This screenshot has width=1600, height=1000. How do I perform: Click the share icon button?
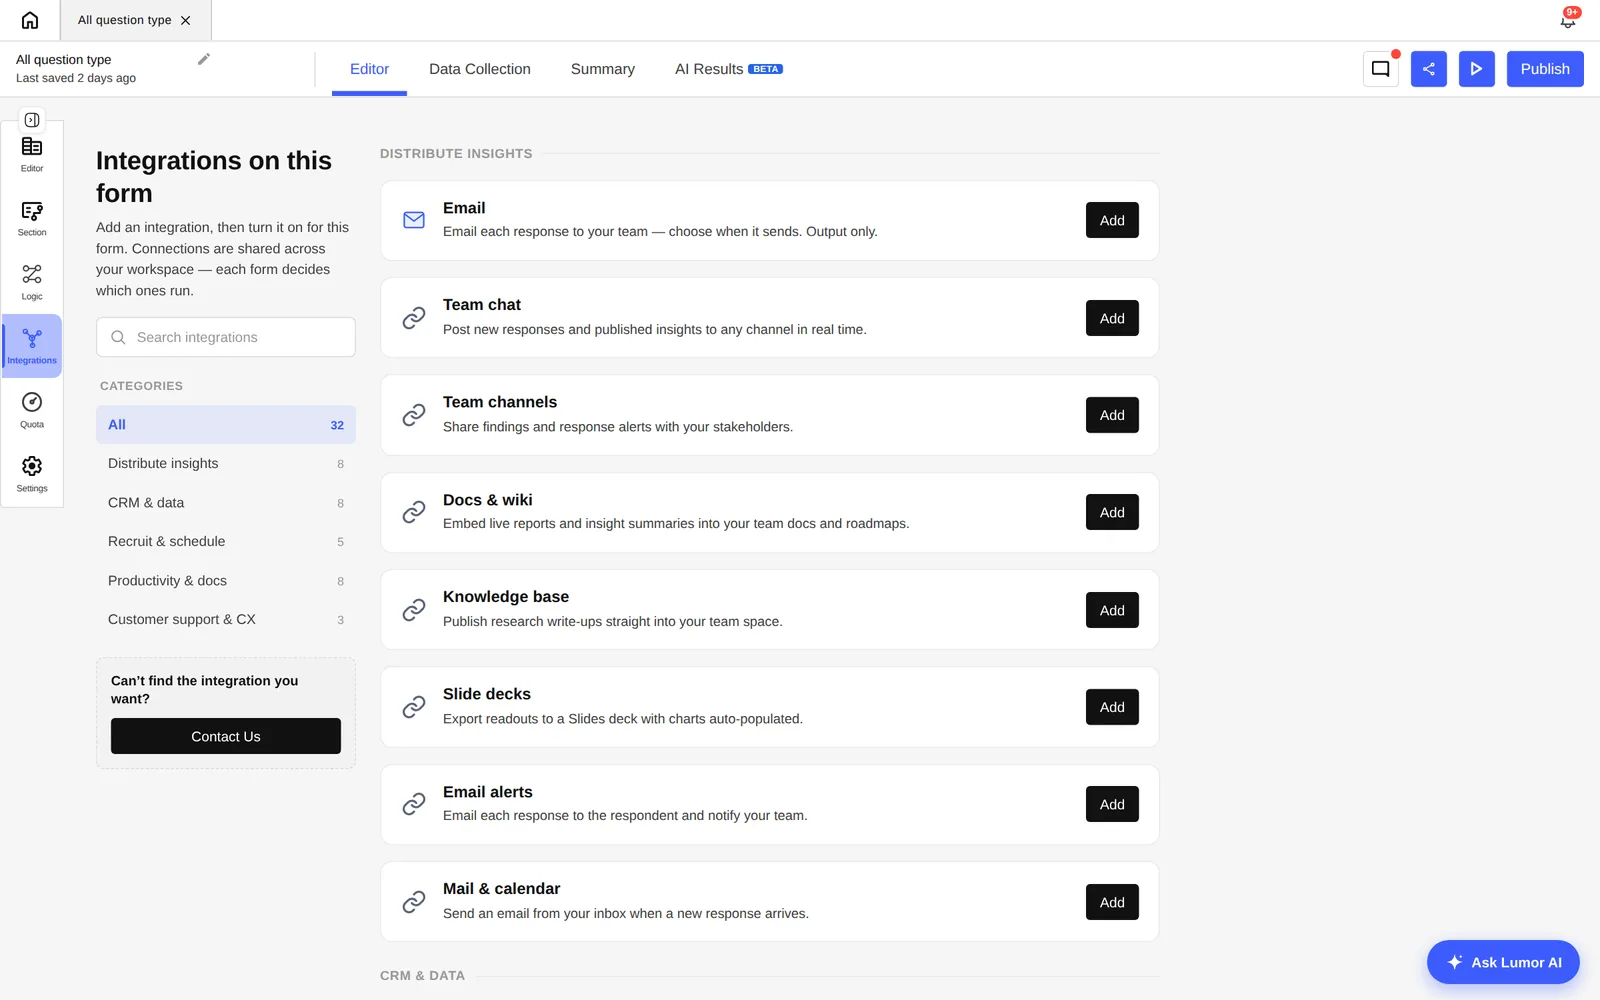pos(1429,69)
